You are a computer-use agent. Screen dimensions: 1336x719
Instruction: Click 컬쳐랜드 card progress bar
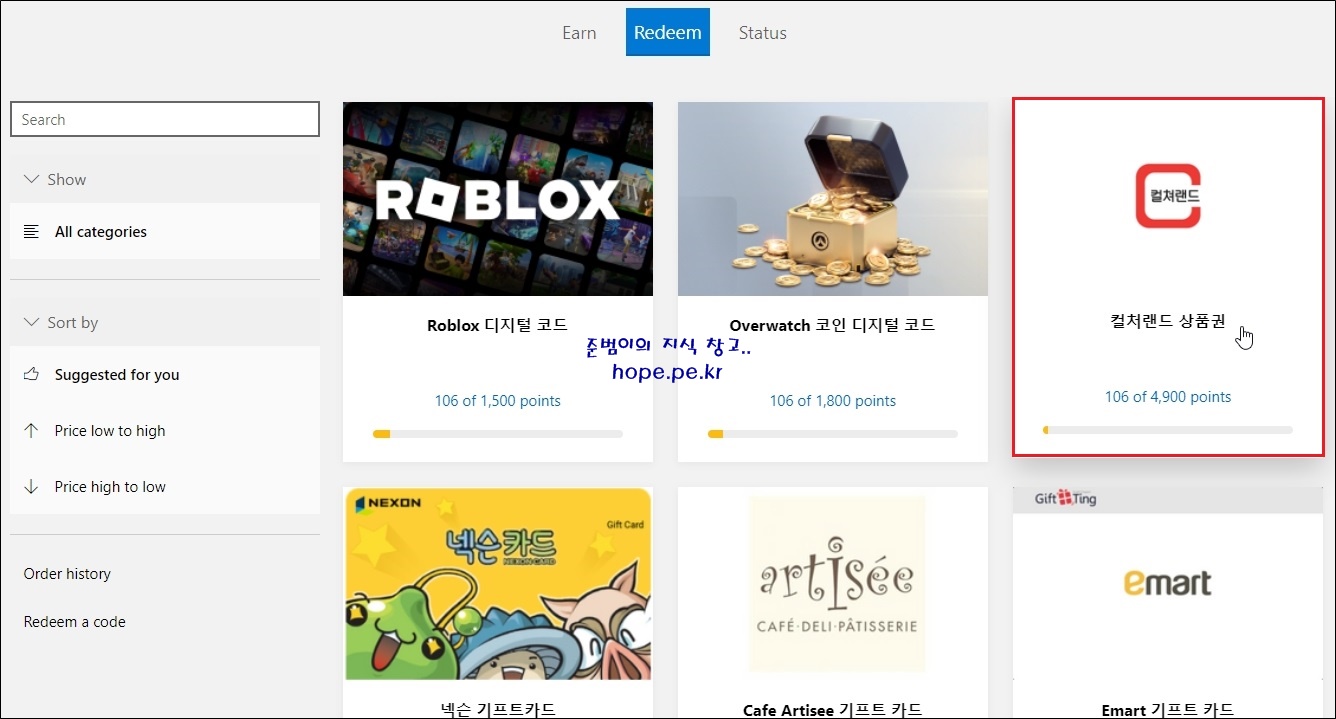pyautogui.click(x=1168, y=430)
